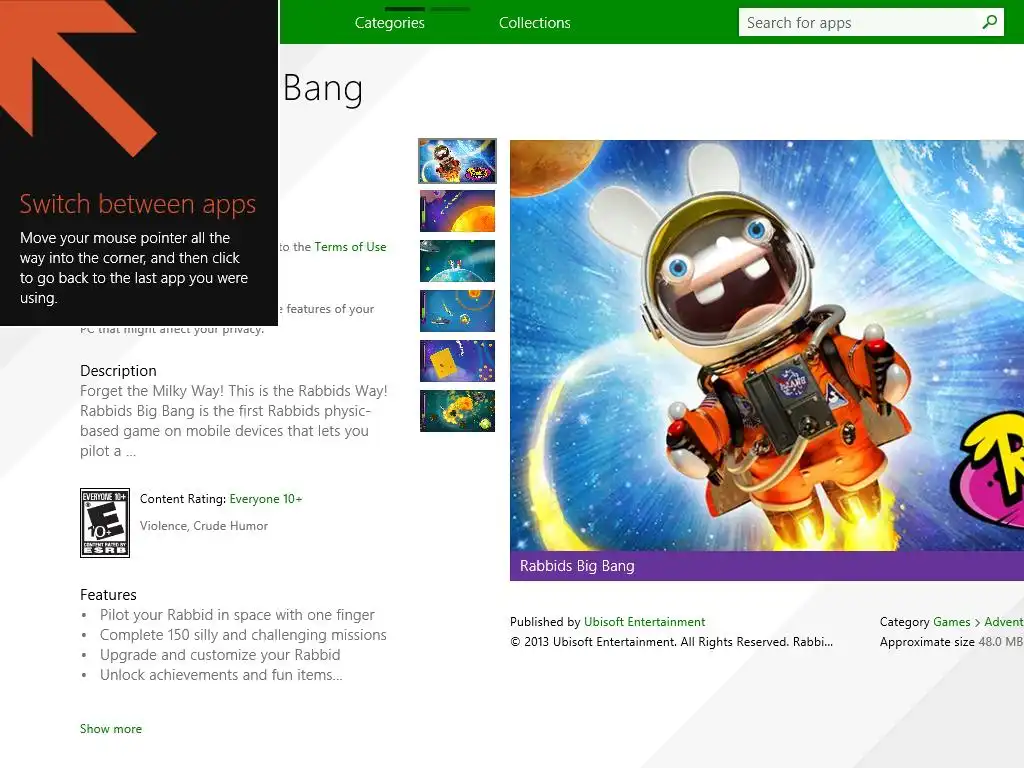The width and height of the screenshot is (1024, 768).
Task: Click the 2013 Ubisoft copyright line
Action: [671, 642]
